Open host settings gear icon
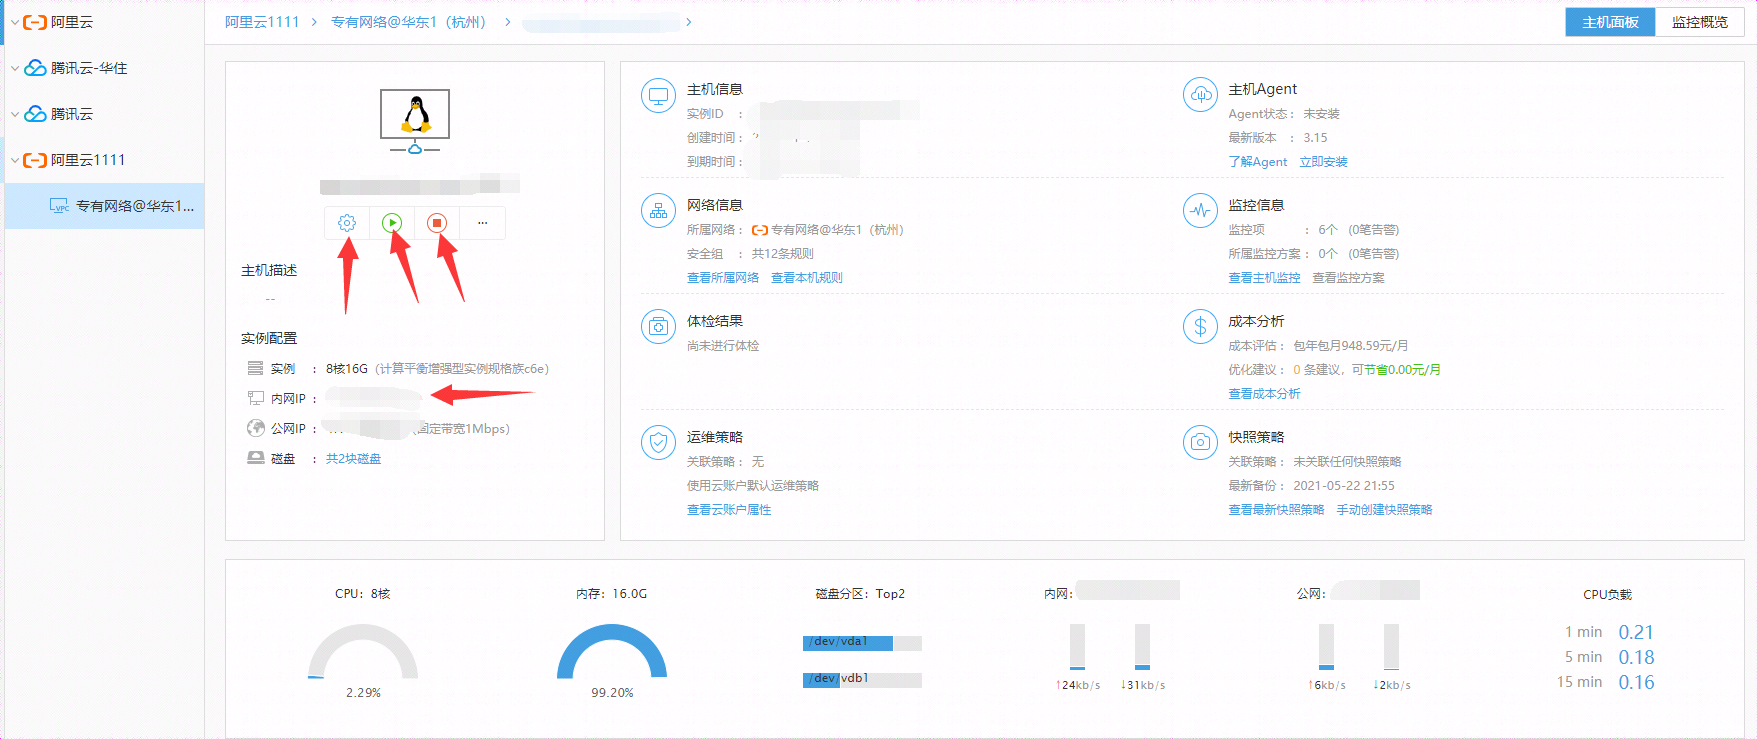 [347, 223]
